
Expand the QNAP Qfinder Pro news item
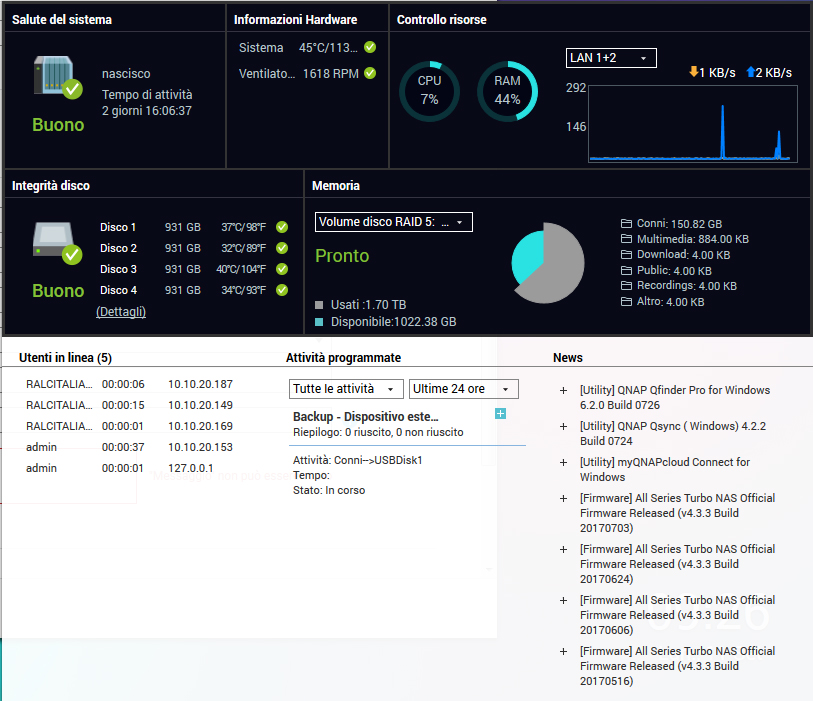coord(564,391)
